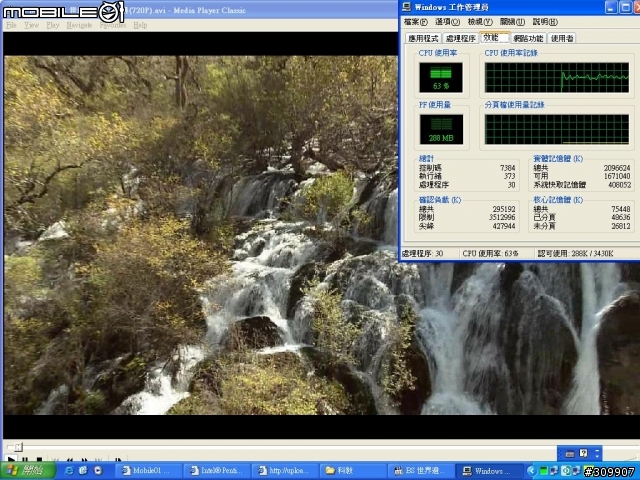Viewport: 640px width, 480px height.
Task: Click the video playback area
Action: pyautogui.click(x=200, y=235)
